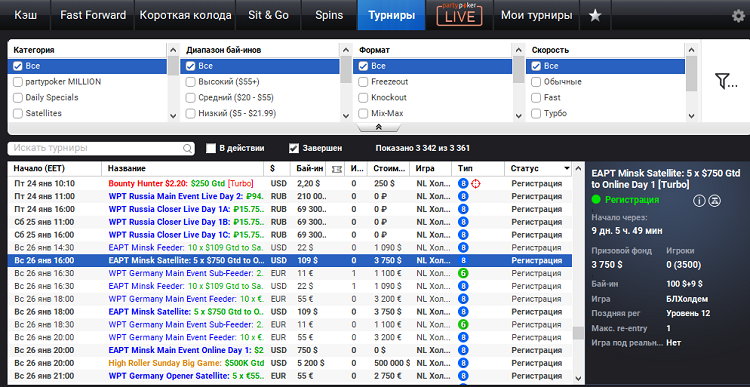
Task: Click the down arrow of the Скорость list
Action: pyautogui.click(x=691, y=115)
